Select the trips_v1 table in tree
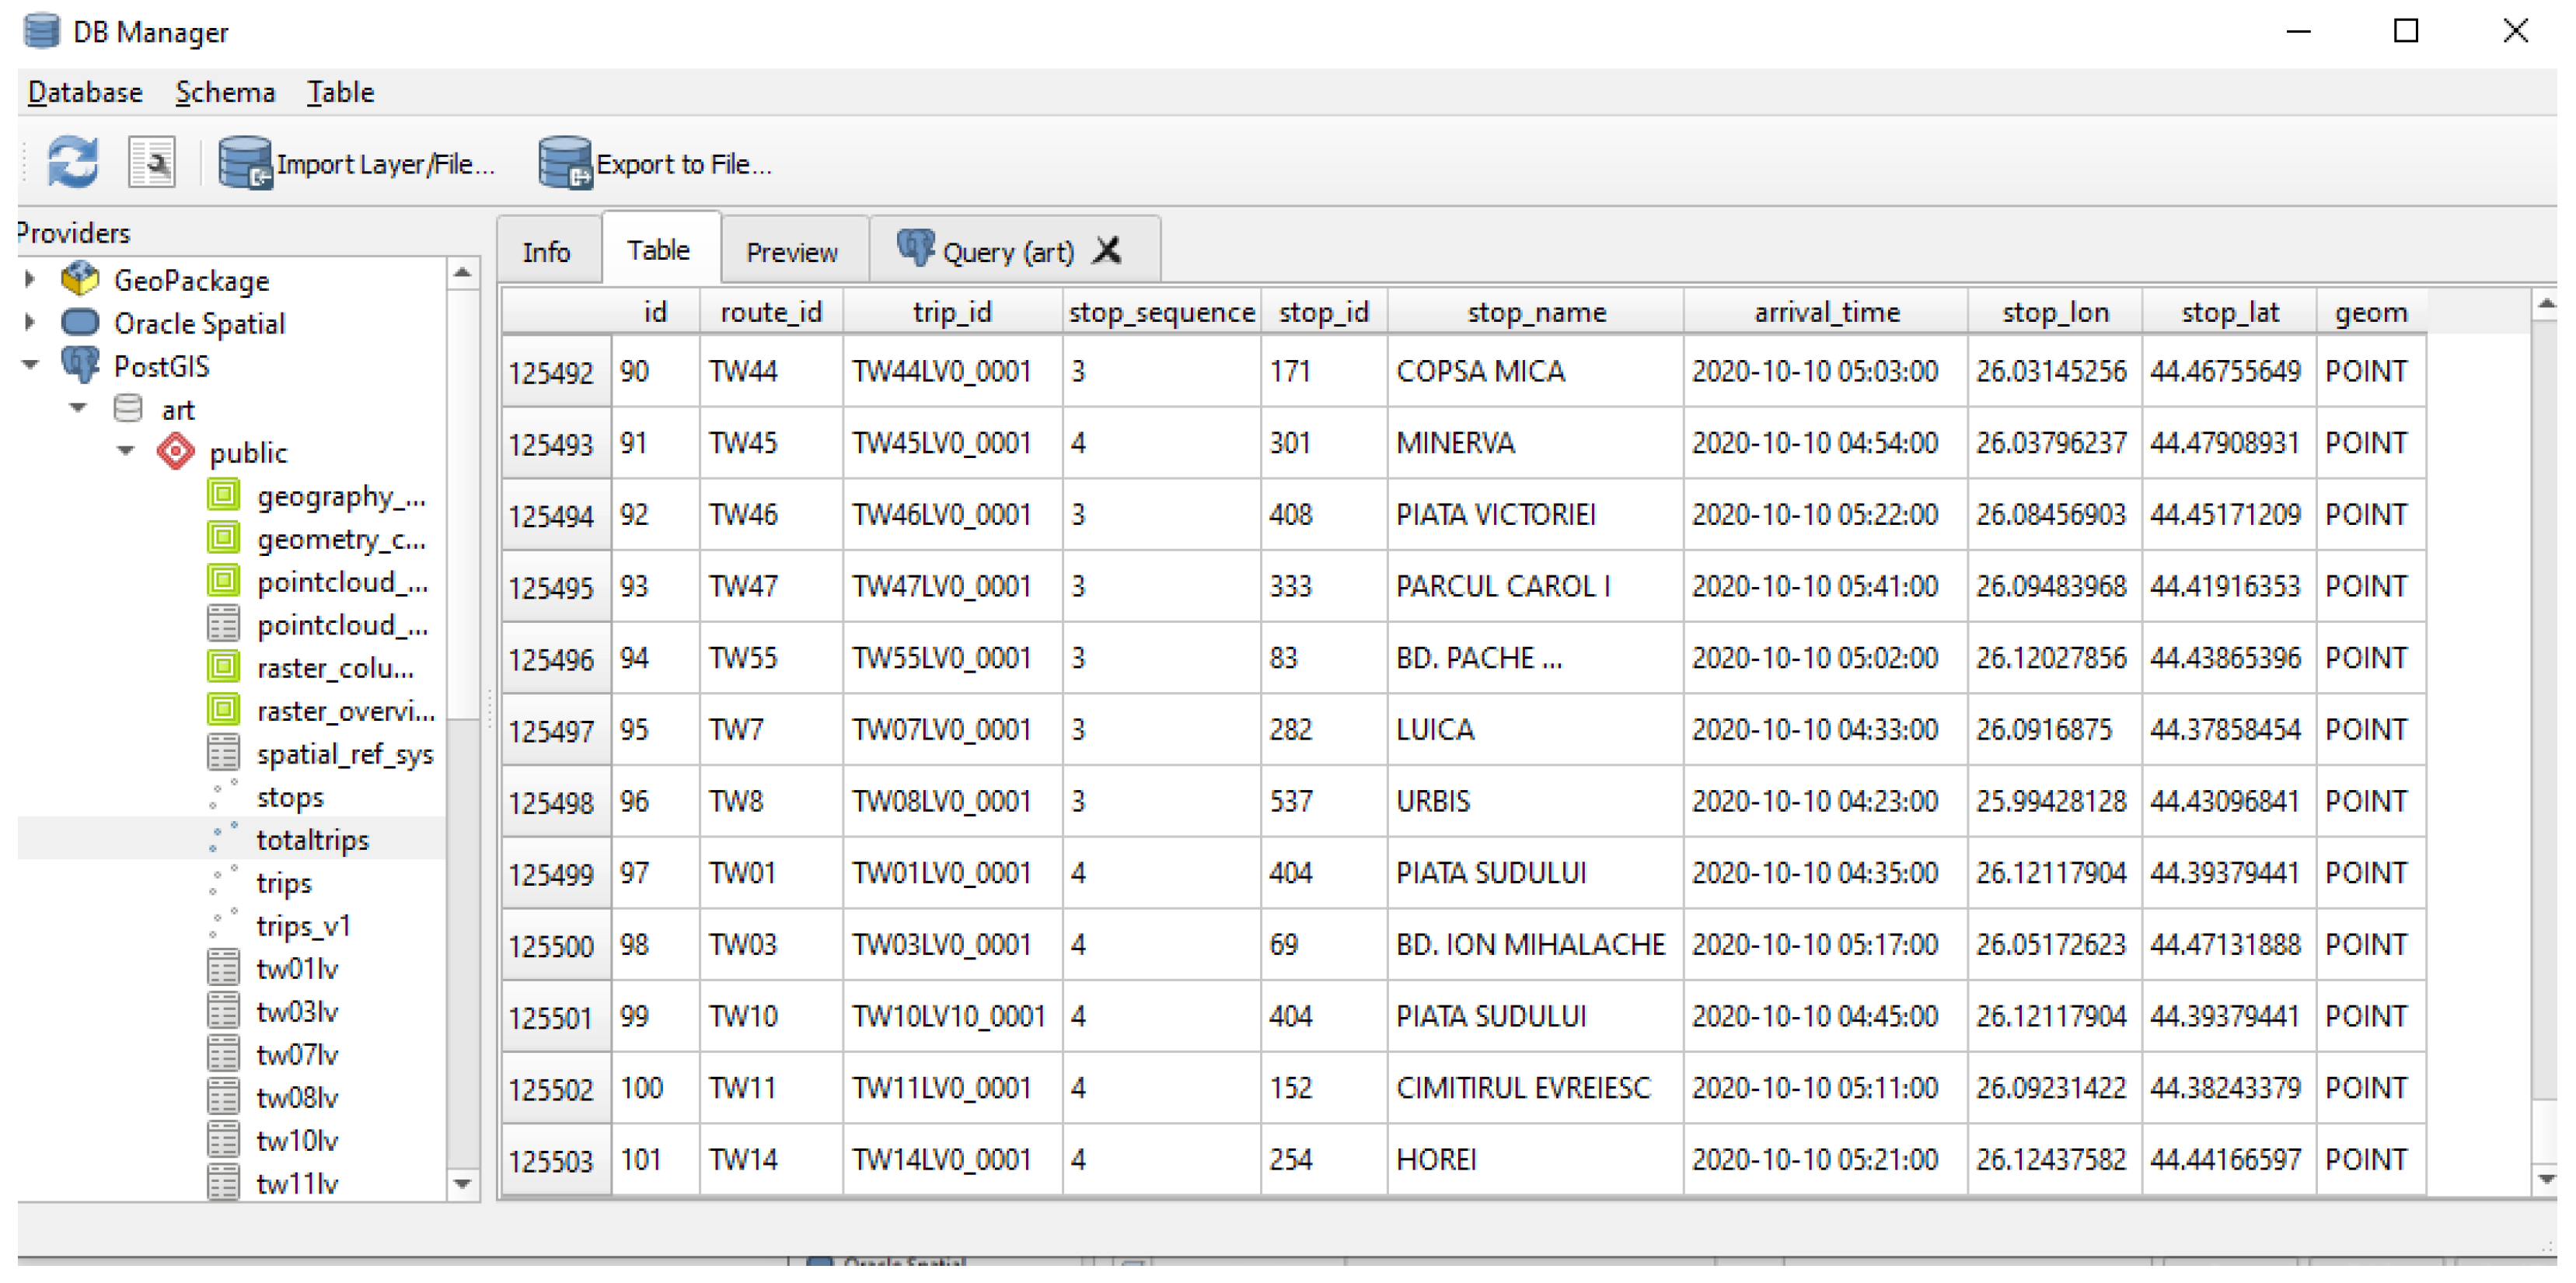Viewport: 2576px width, 1283px height. [x=304, y=926]
